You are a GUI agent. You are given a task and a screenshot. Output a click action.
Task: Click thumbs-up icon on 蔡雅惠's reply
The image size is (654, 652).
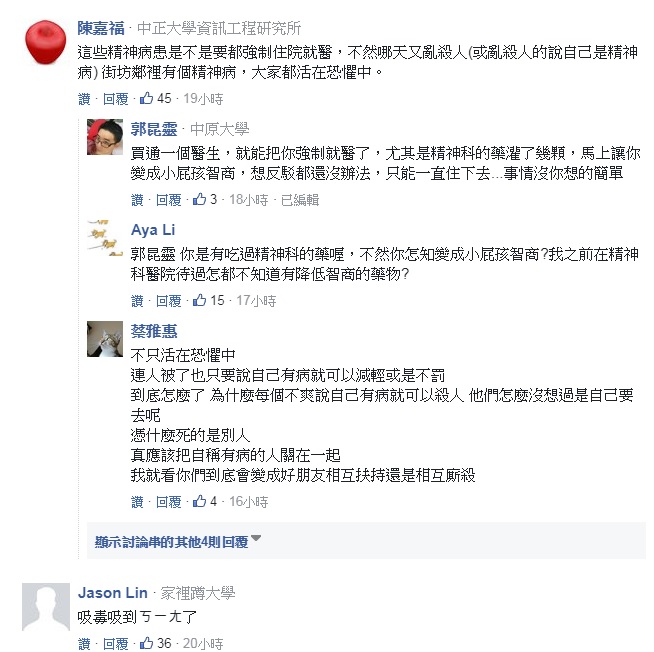coord(199,502)
